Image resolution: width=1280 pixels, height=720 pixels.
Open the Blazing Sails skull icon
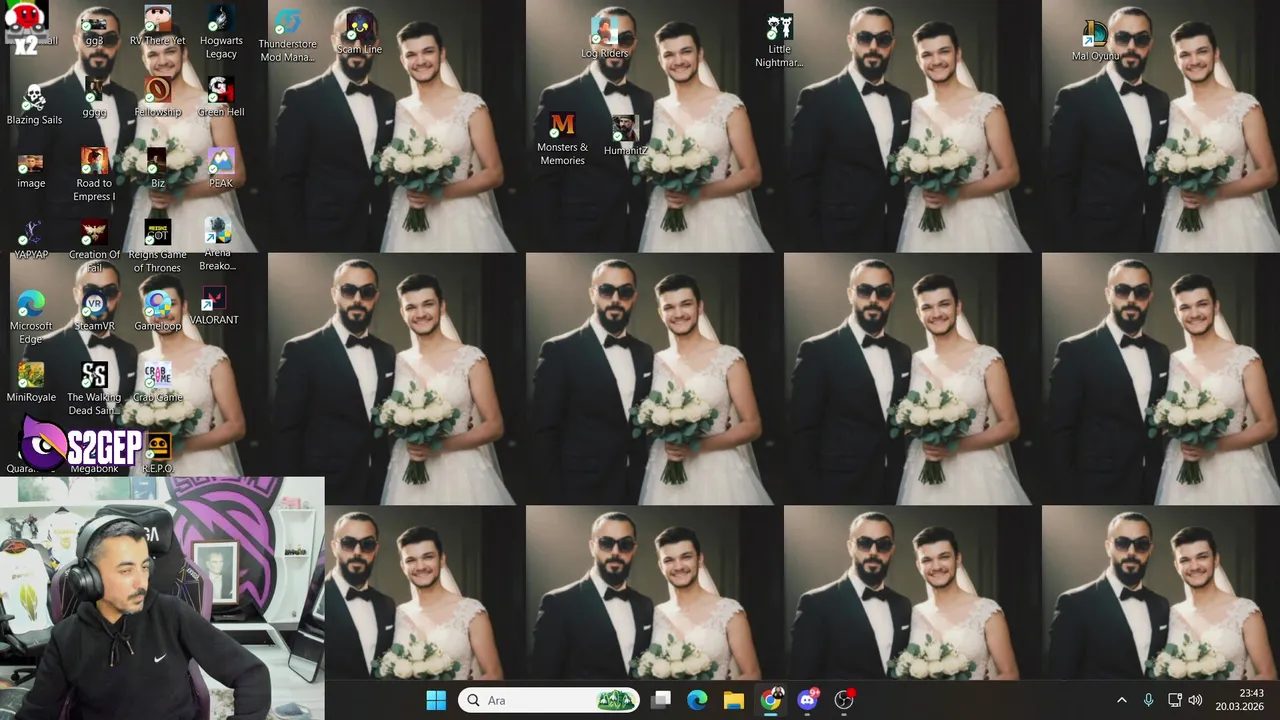[x=34, y=105]
